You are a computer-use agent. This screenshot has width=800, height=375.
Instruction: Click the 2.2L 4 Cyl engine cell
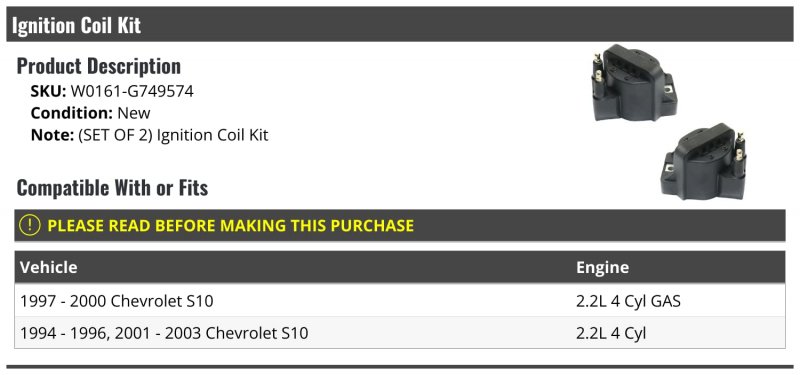611,334
